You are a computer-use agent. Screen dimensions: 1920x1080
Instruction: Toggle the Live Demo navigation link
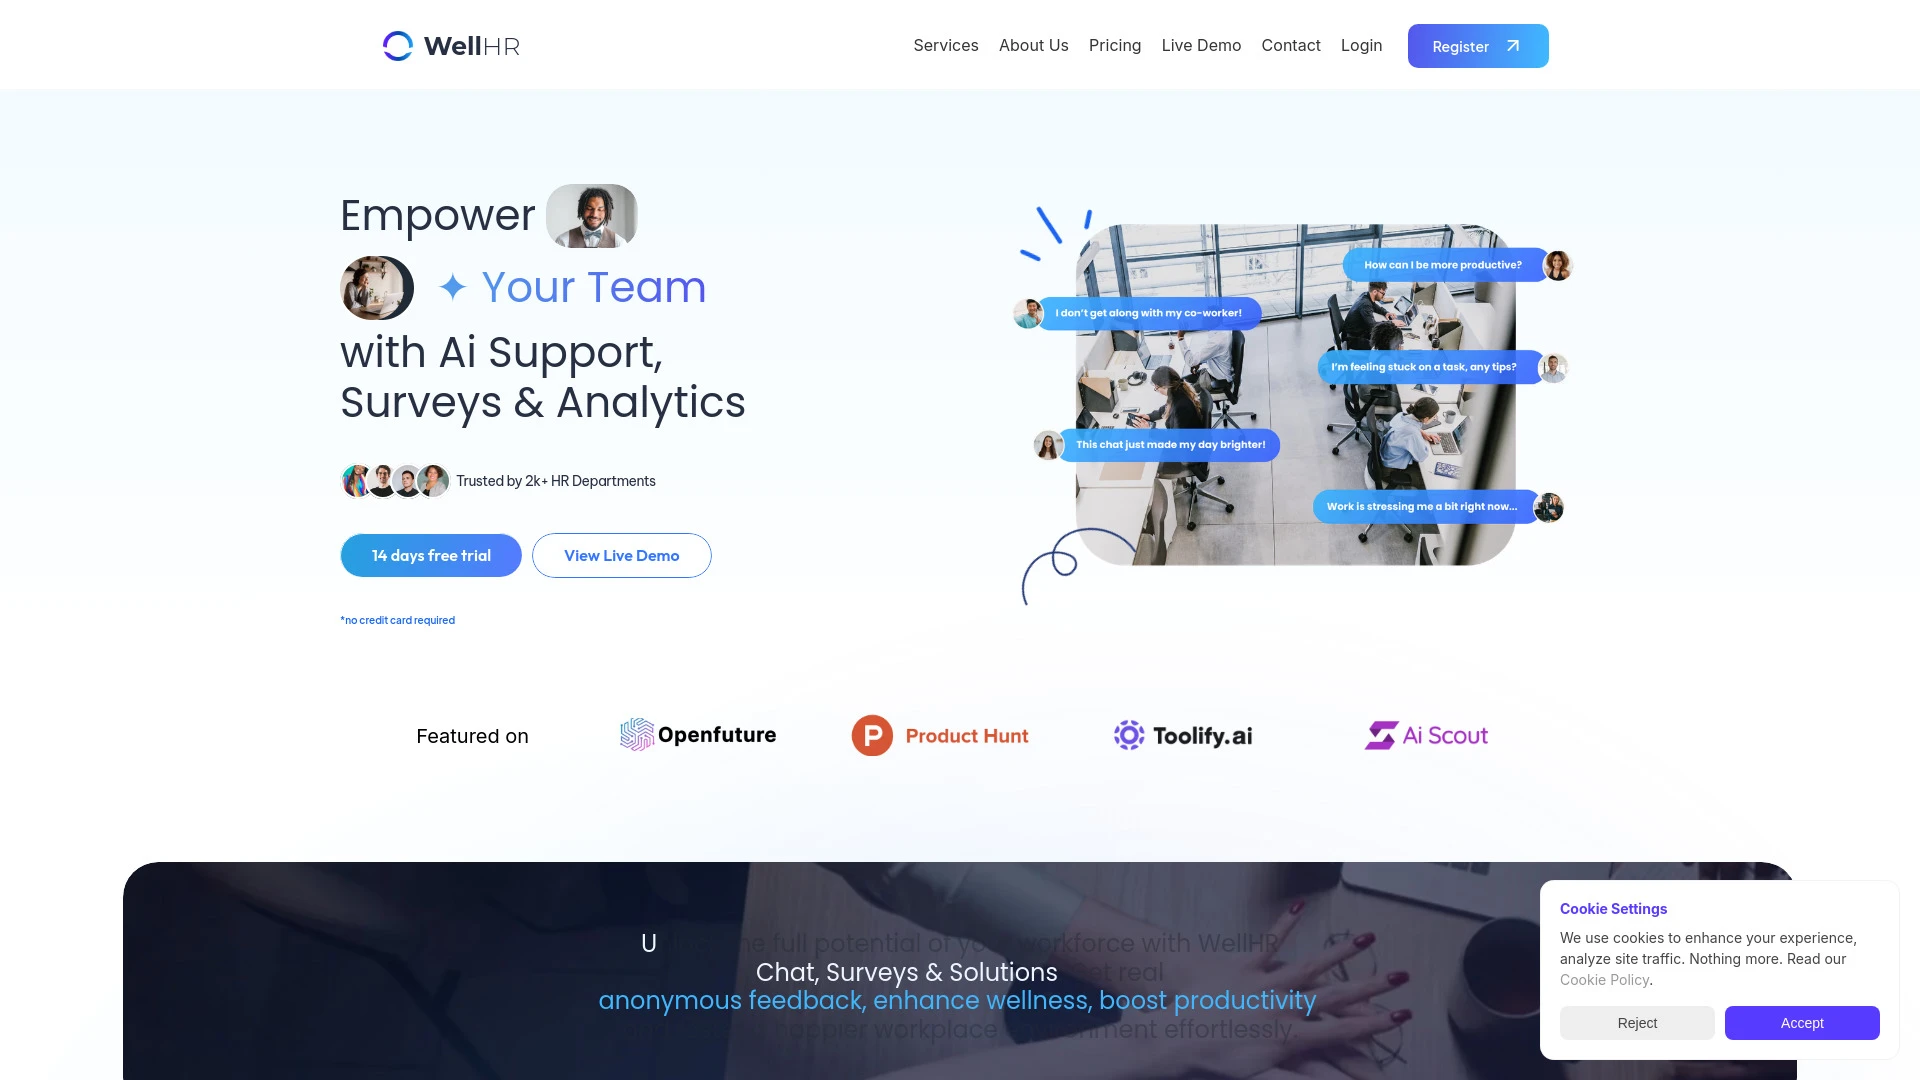(1201, 45)
